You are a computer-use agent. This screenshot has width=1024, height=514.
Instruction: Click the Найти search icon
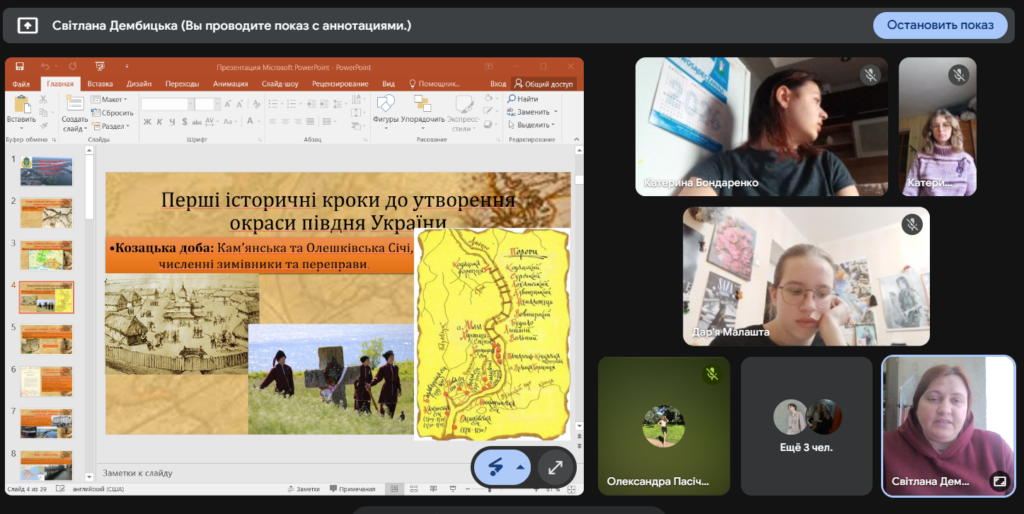coord(512,99)
